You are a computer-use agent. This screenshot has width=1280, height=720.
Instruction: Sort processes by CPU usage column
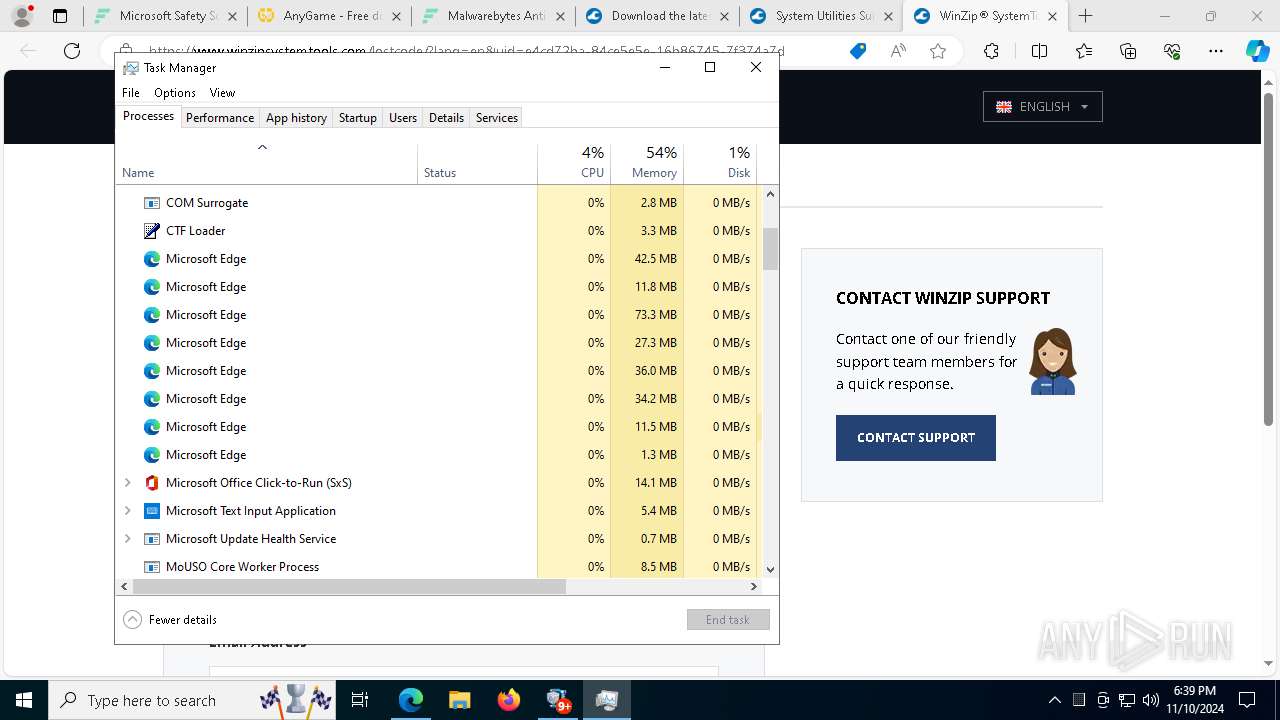point(574,164)
